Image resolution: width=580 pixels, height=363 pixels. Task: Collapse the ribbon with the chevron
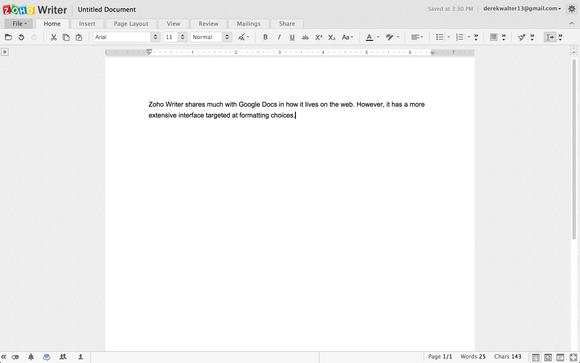[572, 23]
